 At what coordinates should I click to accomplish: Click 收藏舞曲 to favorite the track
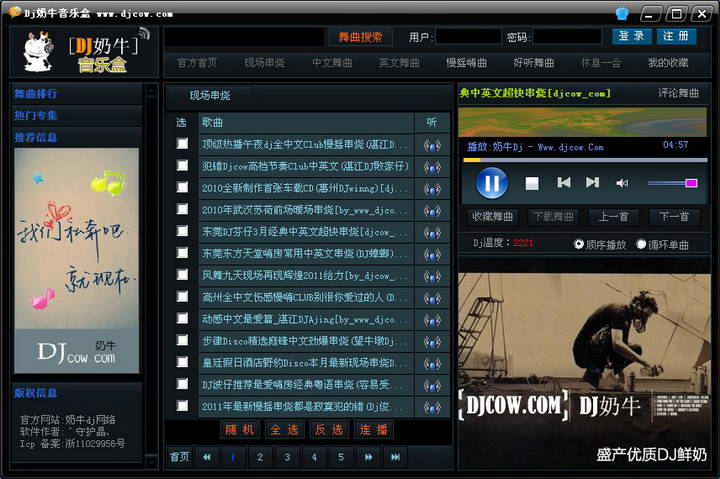(x=492, y=216)
